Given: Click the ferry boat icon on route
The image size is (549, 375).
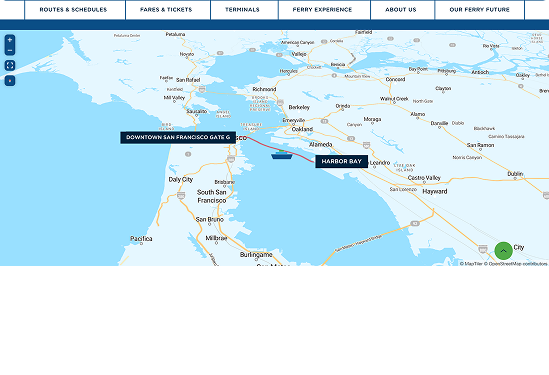Looking at the screenshot, I should (282, 155).
